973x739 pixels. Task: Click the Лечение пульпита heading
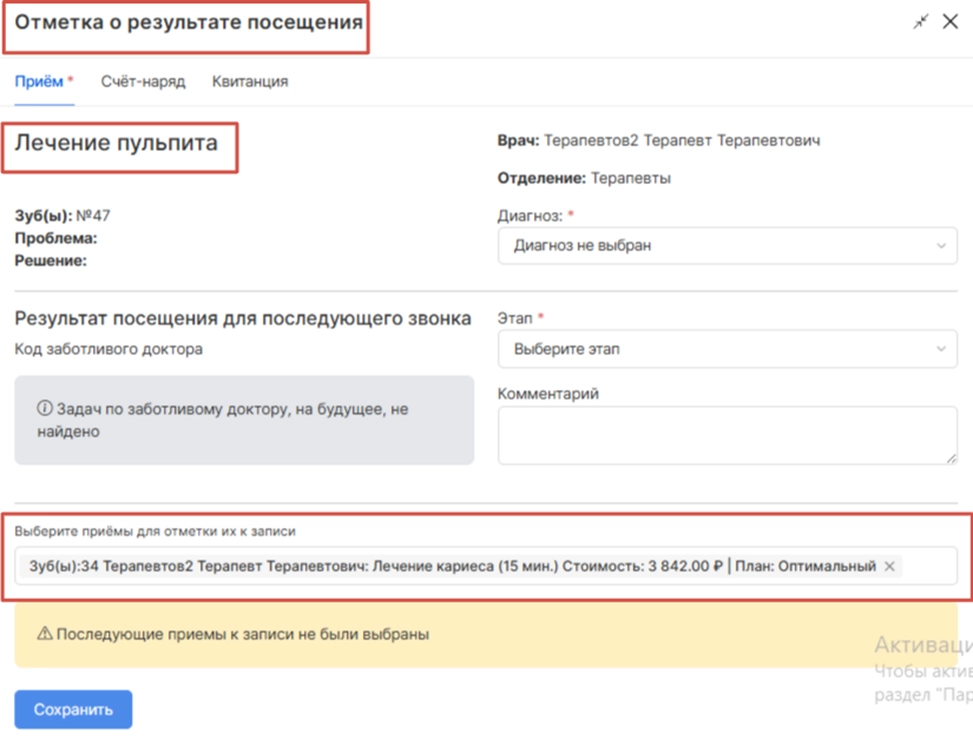click(x=116, y=143)
